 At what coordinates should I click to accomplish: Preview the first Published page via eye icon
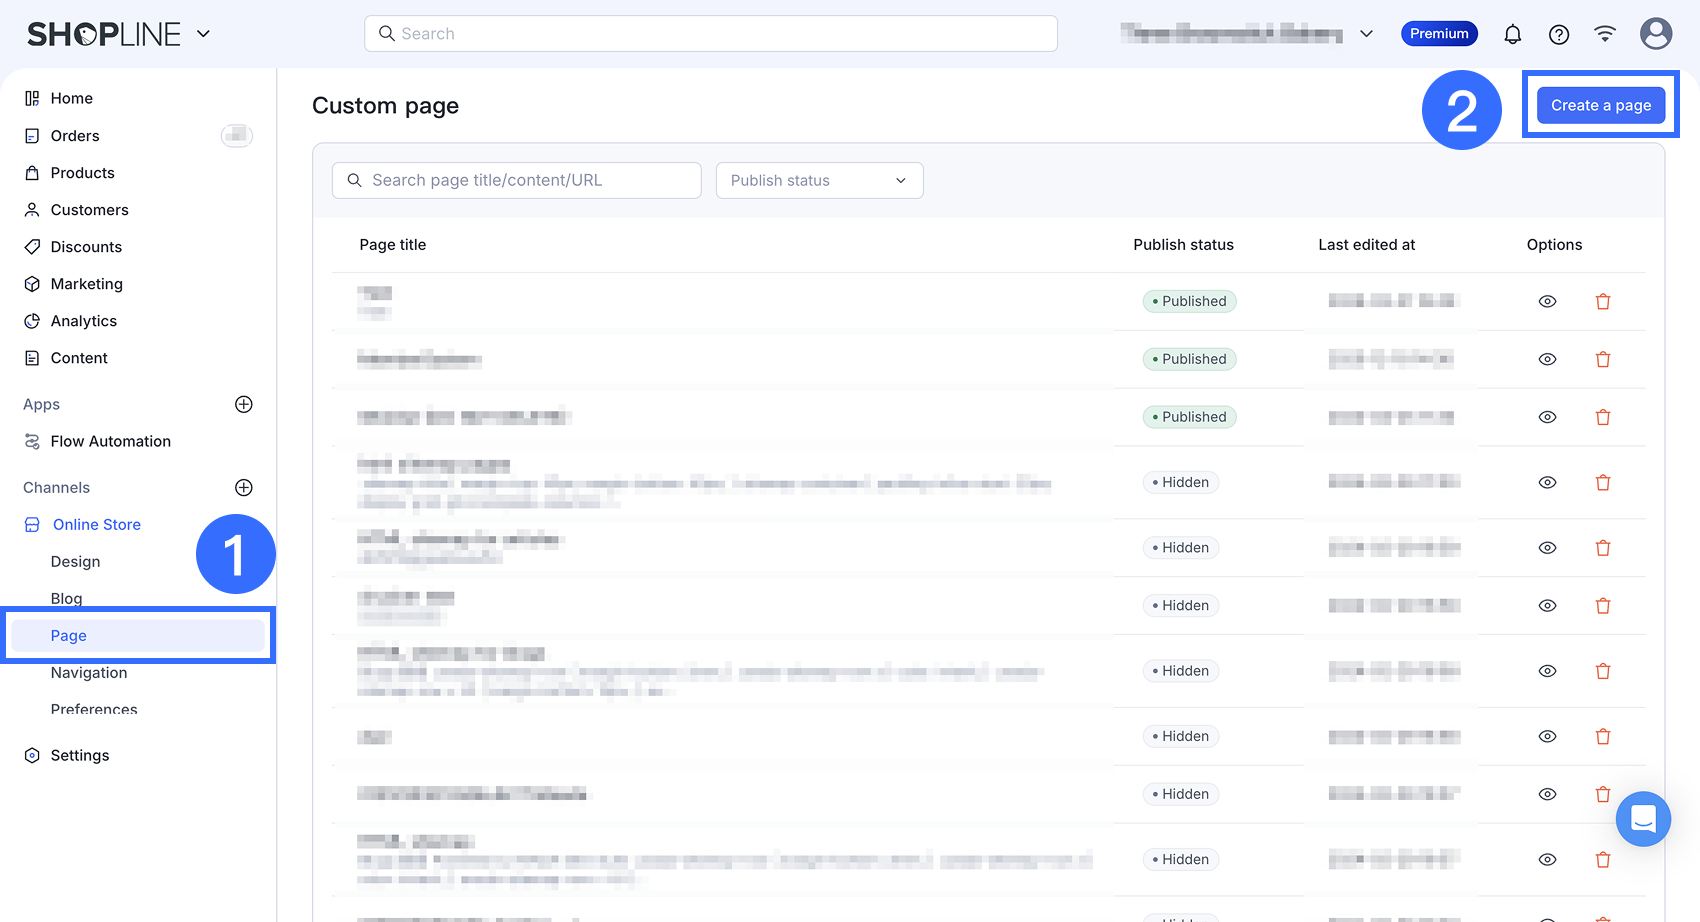pyautogui.click(x=1547, y=302)
